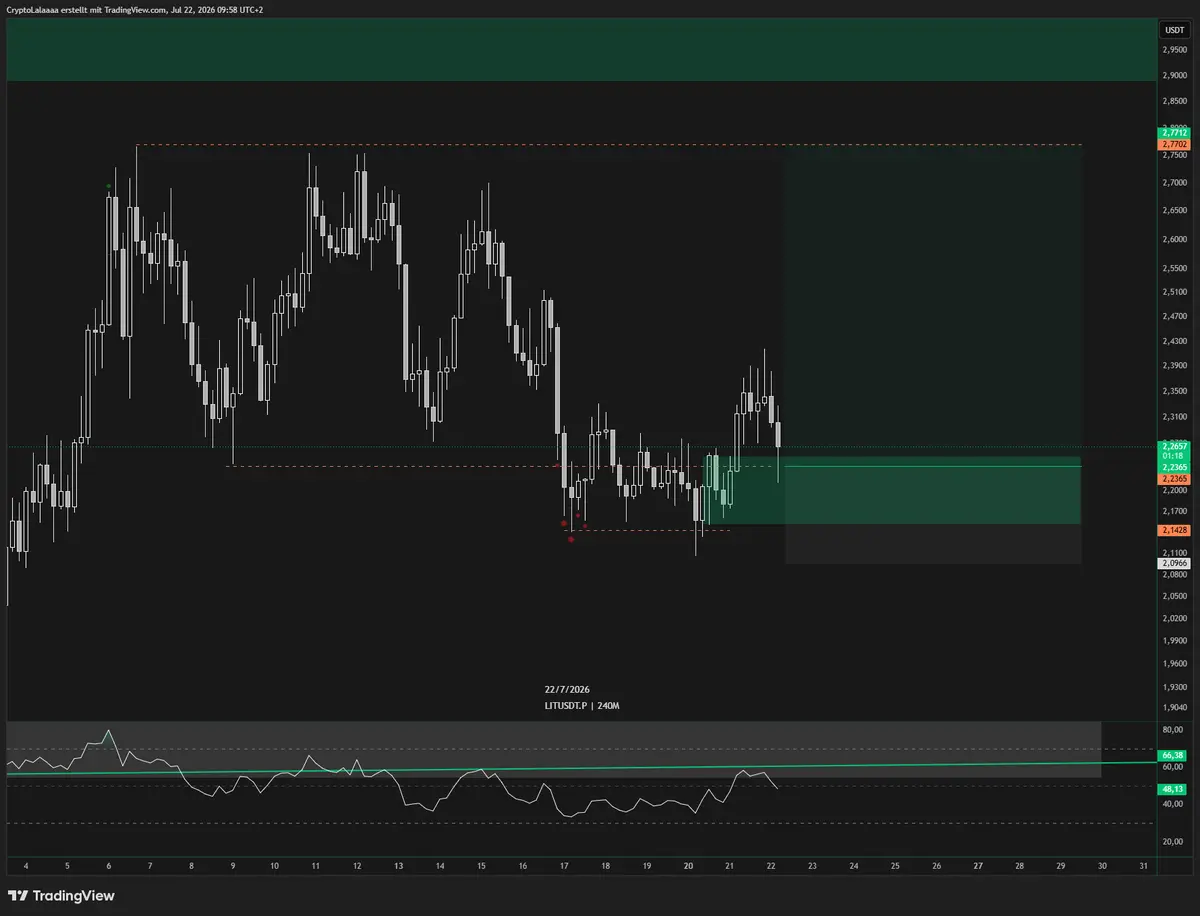
Task: Select the 'LITUSDT.P | 240M' symbol text
Action: (582, 706)
